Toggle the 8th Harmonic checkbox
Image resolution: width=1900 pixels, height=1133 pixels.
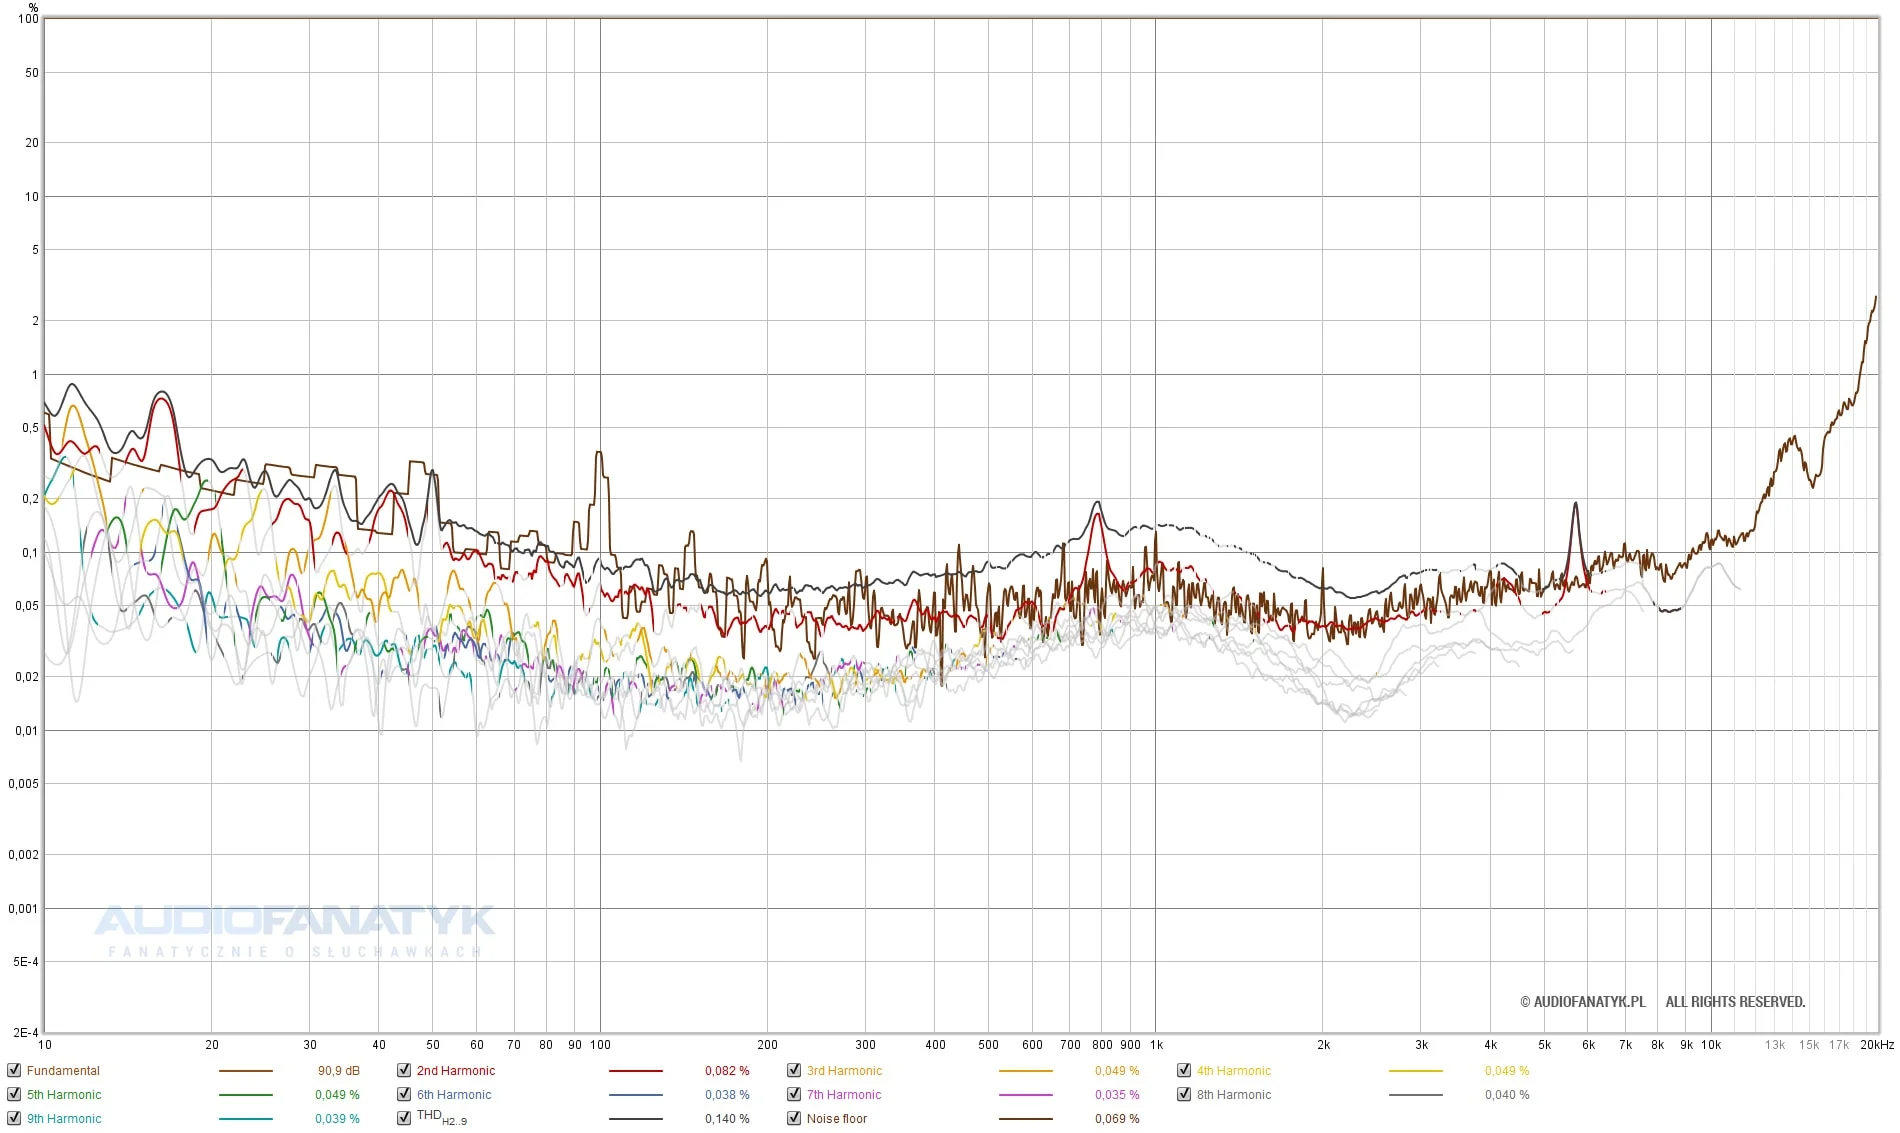point(1184,1094)
